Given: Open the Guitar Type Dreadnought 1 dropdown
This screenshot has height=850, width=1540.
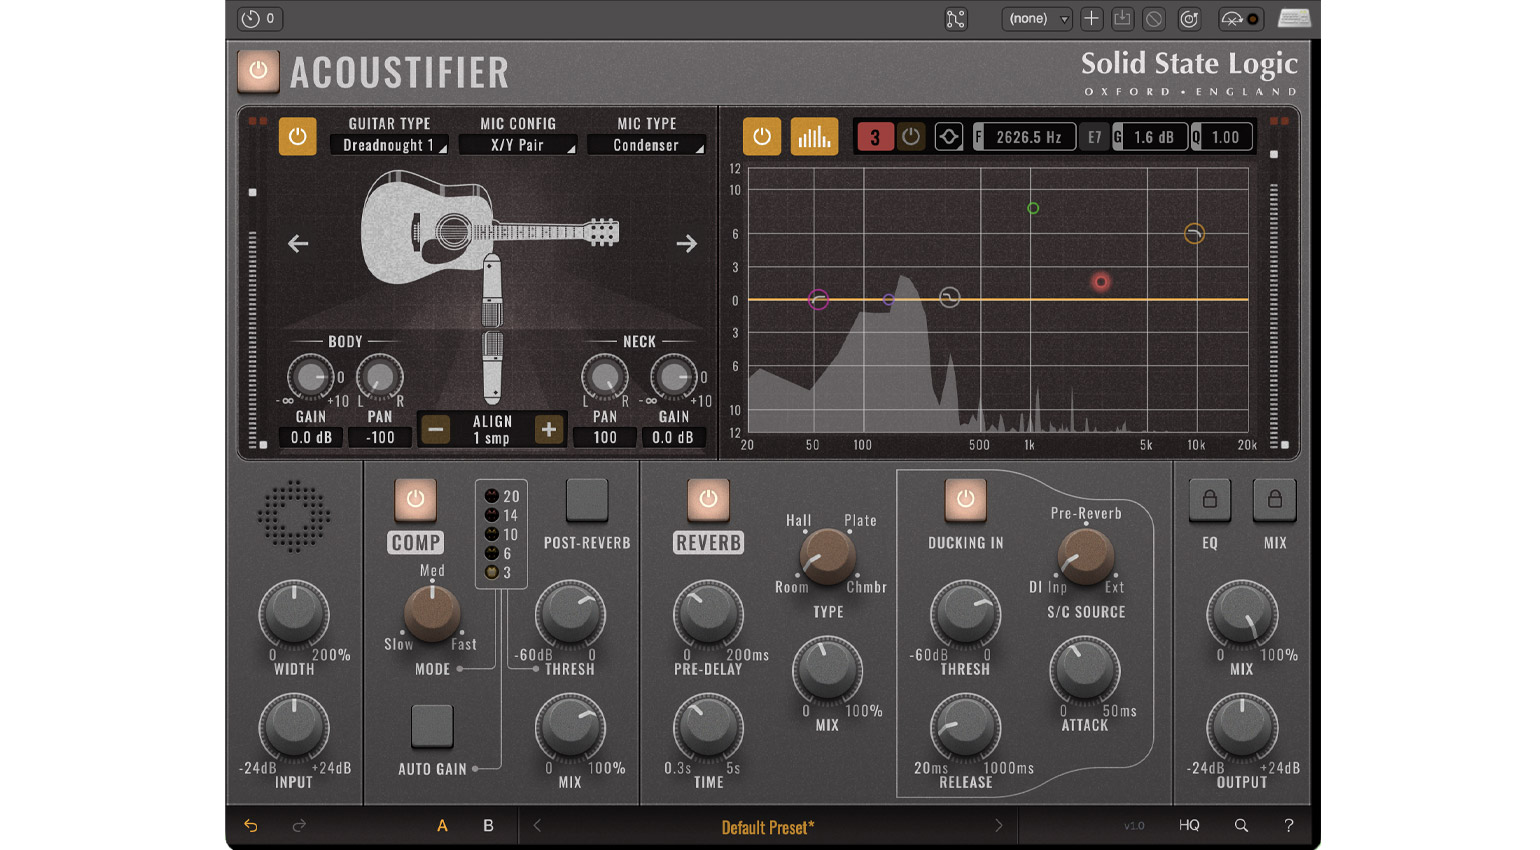Looking at the screenshot, I should (x=389, y=146).
